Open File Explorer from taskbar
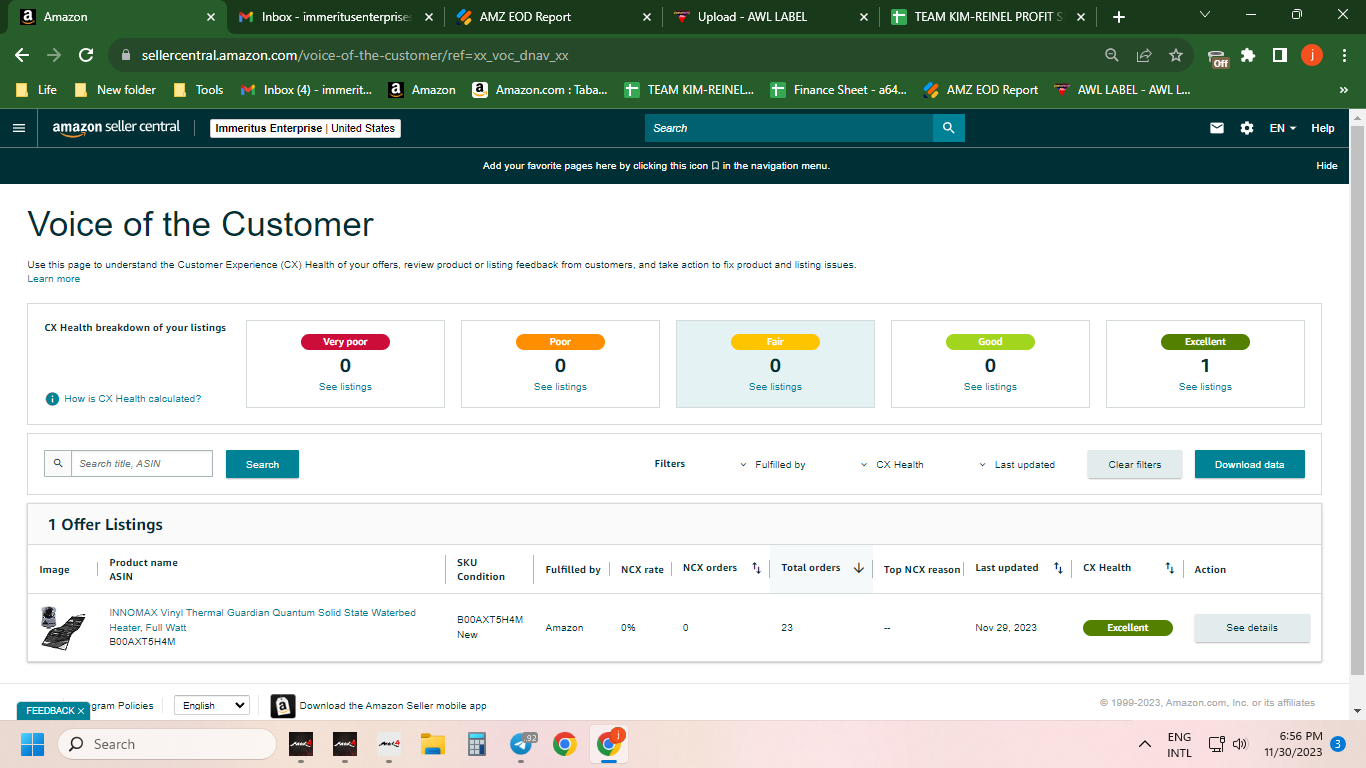 coord(432,744)
